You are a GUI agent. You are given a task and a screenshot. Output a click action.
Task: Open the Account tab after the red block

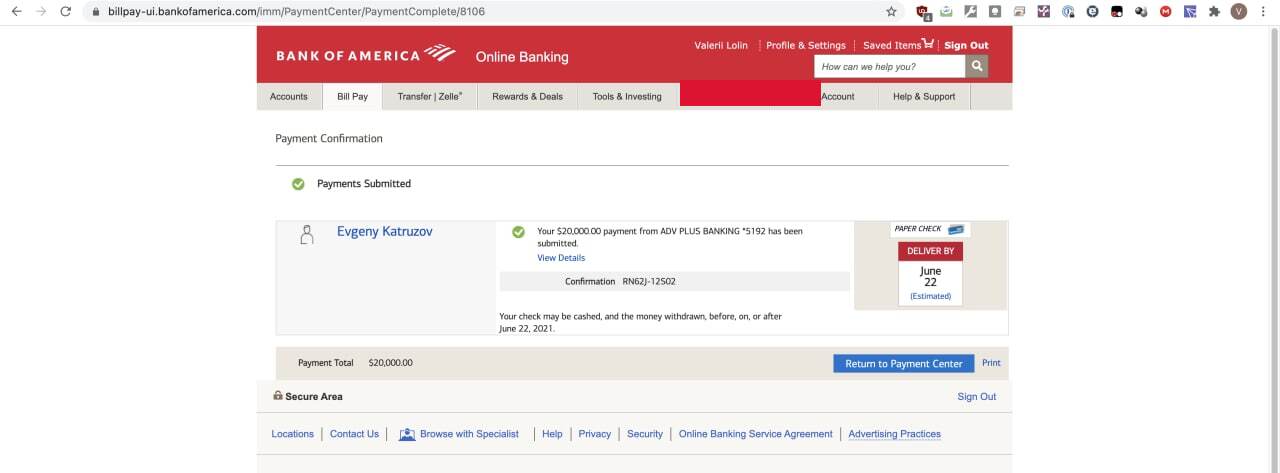[838, 97]
